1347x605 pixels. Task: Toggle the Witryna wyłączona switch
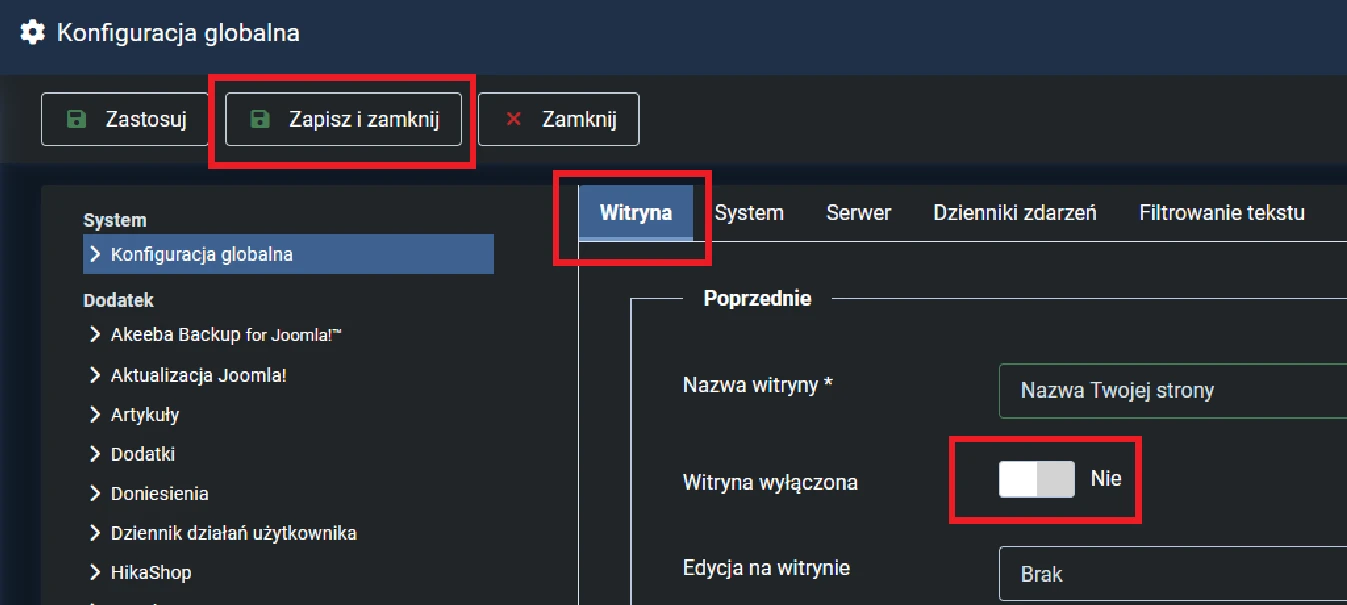[1036, 479]
